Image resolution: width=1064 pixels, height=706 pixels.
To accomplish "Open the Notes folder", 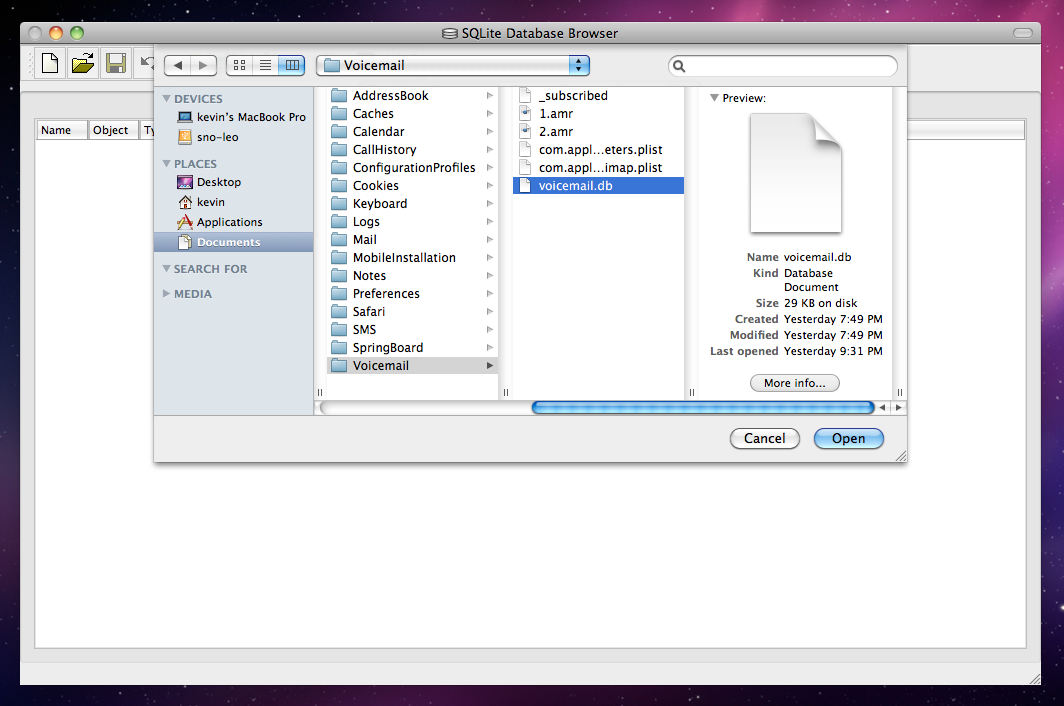I will 413,276.
